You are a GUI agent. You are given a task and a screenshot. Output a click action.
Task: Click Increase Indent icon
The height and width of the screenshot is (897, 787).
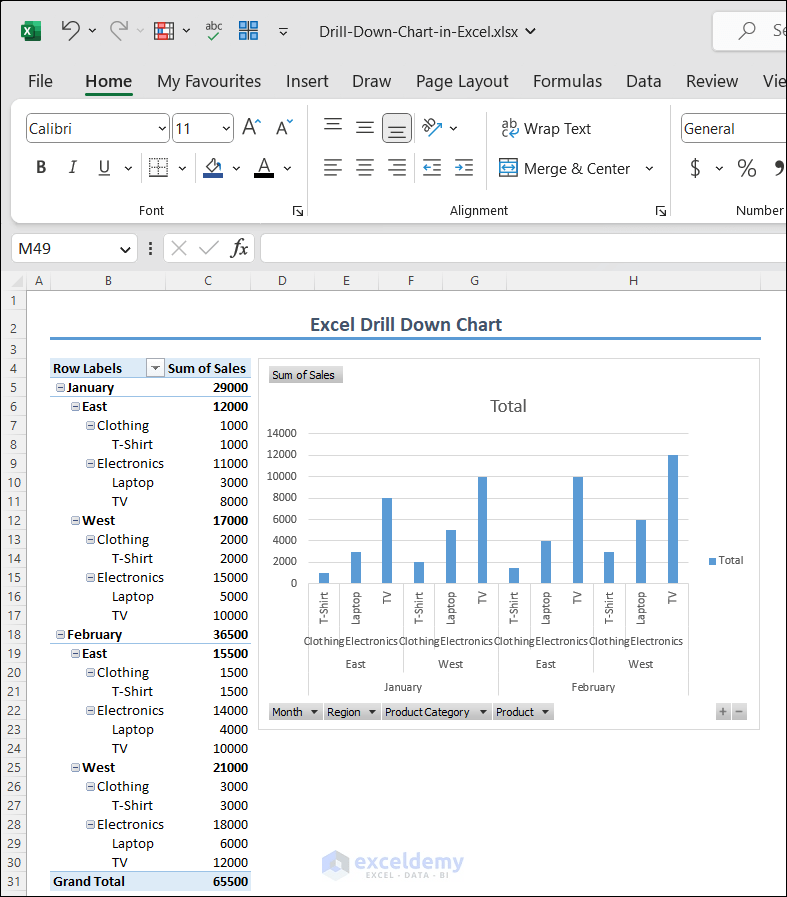(464, 168)
